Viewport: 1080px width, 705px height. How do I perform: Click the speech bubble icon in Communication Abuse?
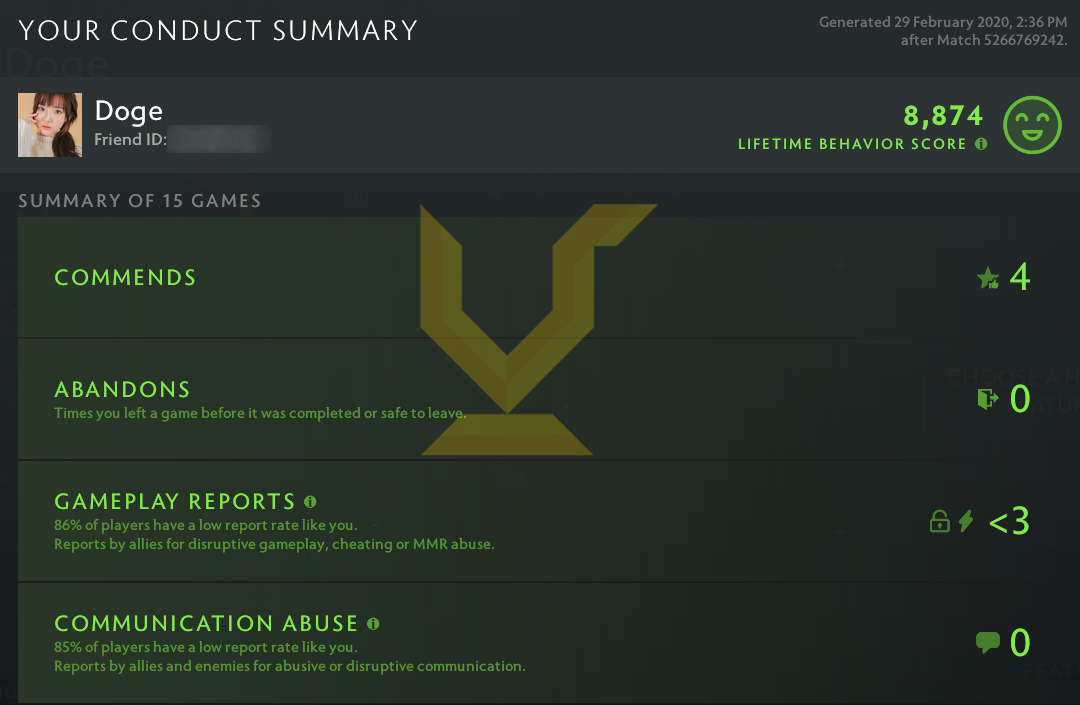(987, 642)
